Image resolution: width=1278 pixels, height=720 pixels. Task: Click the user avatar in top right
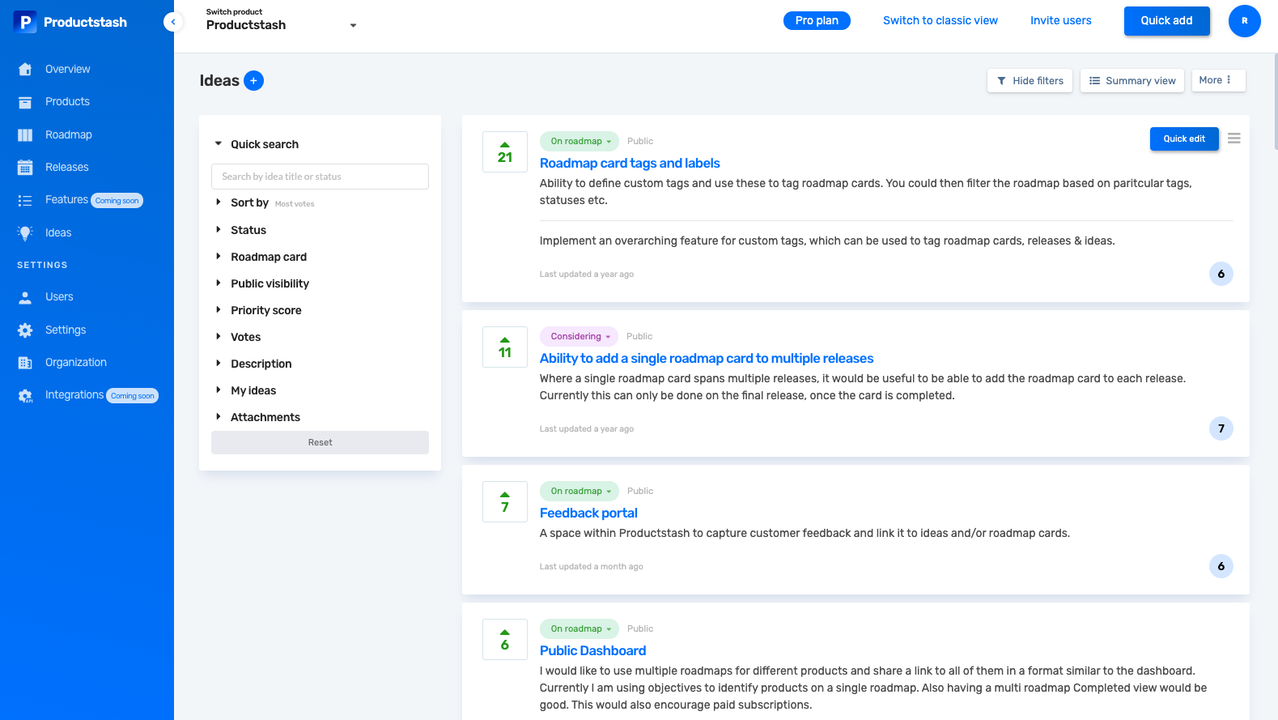(x=1244, y=21)
